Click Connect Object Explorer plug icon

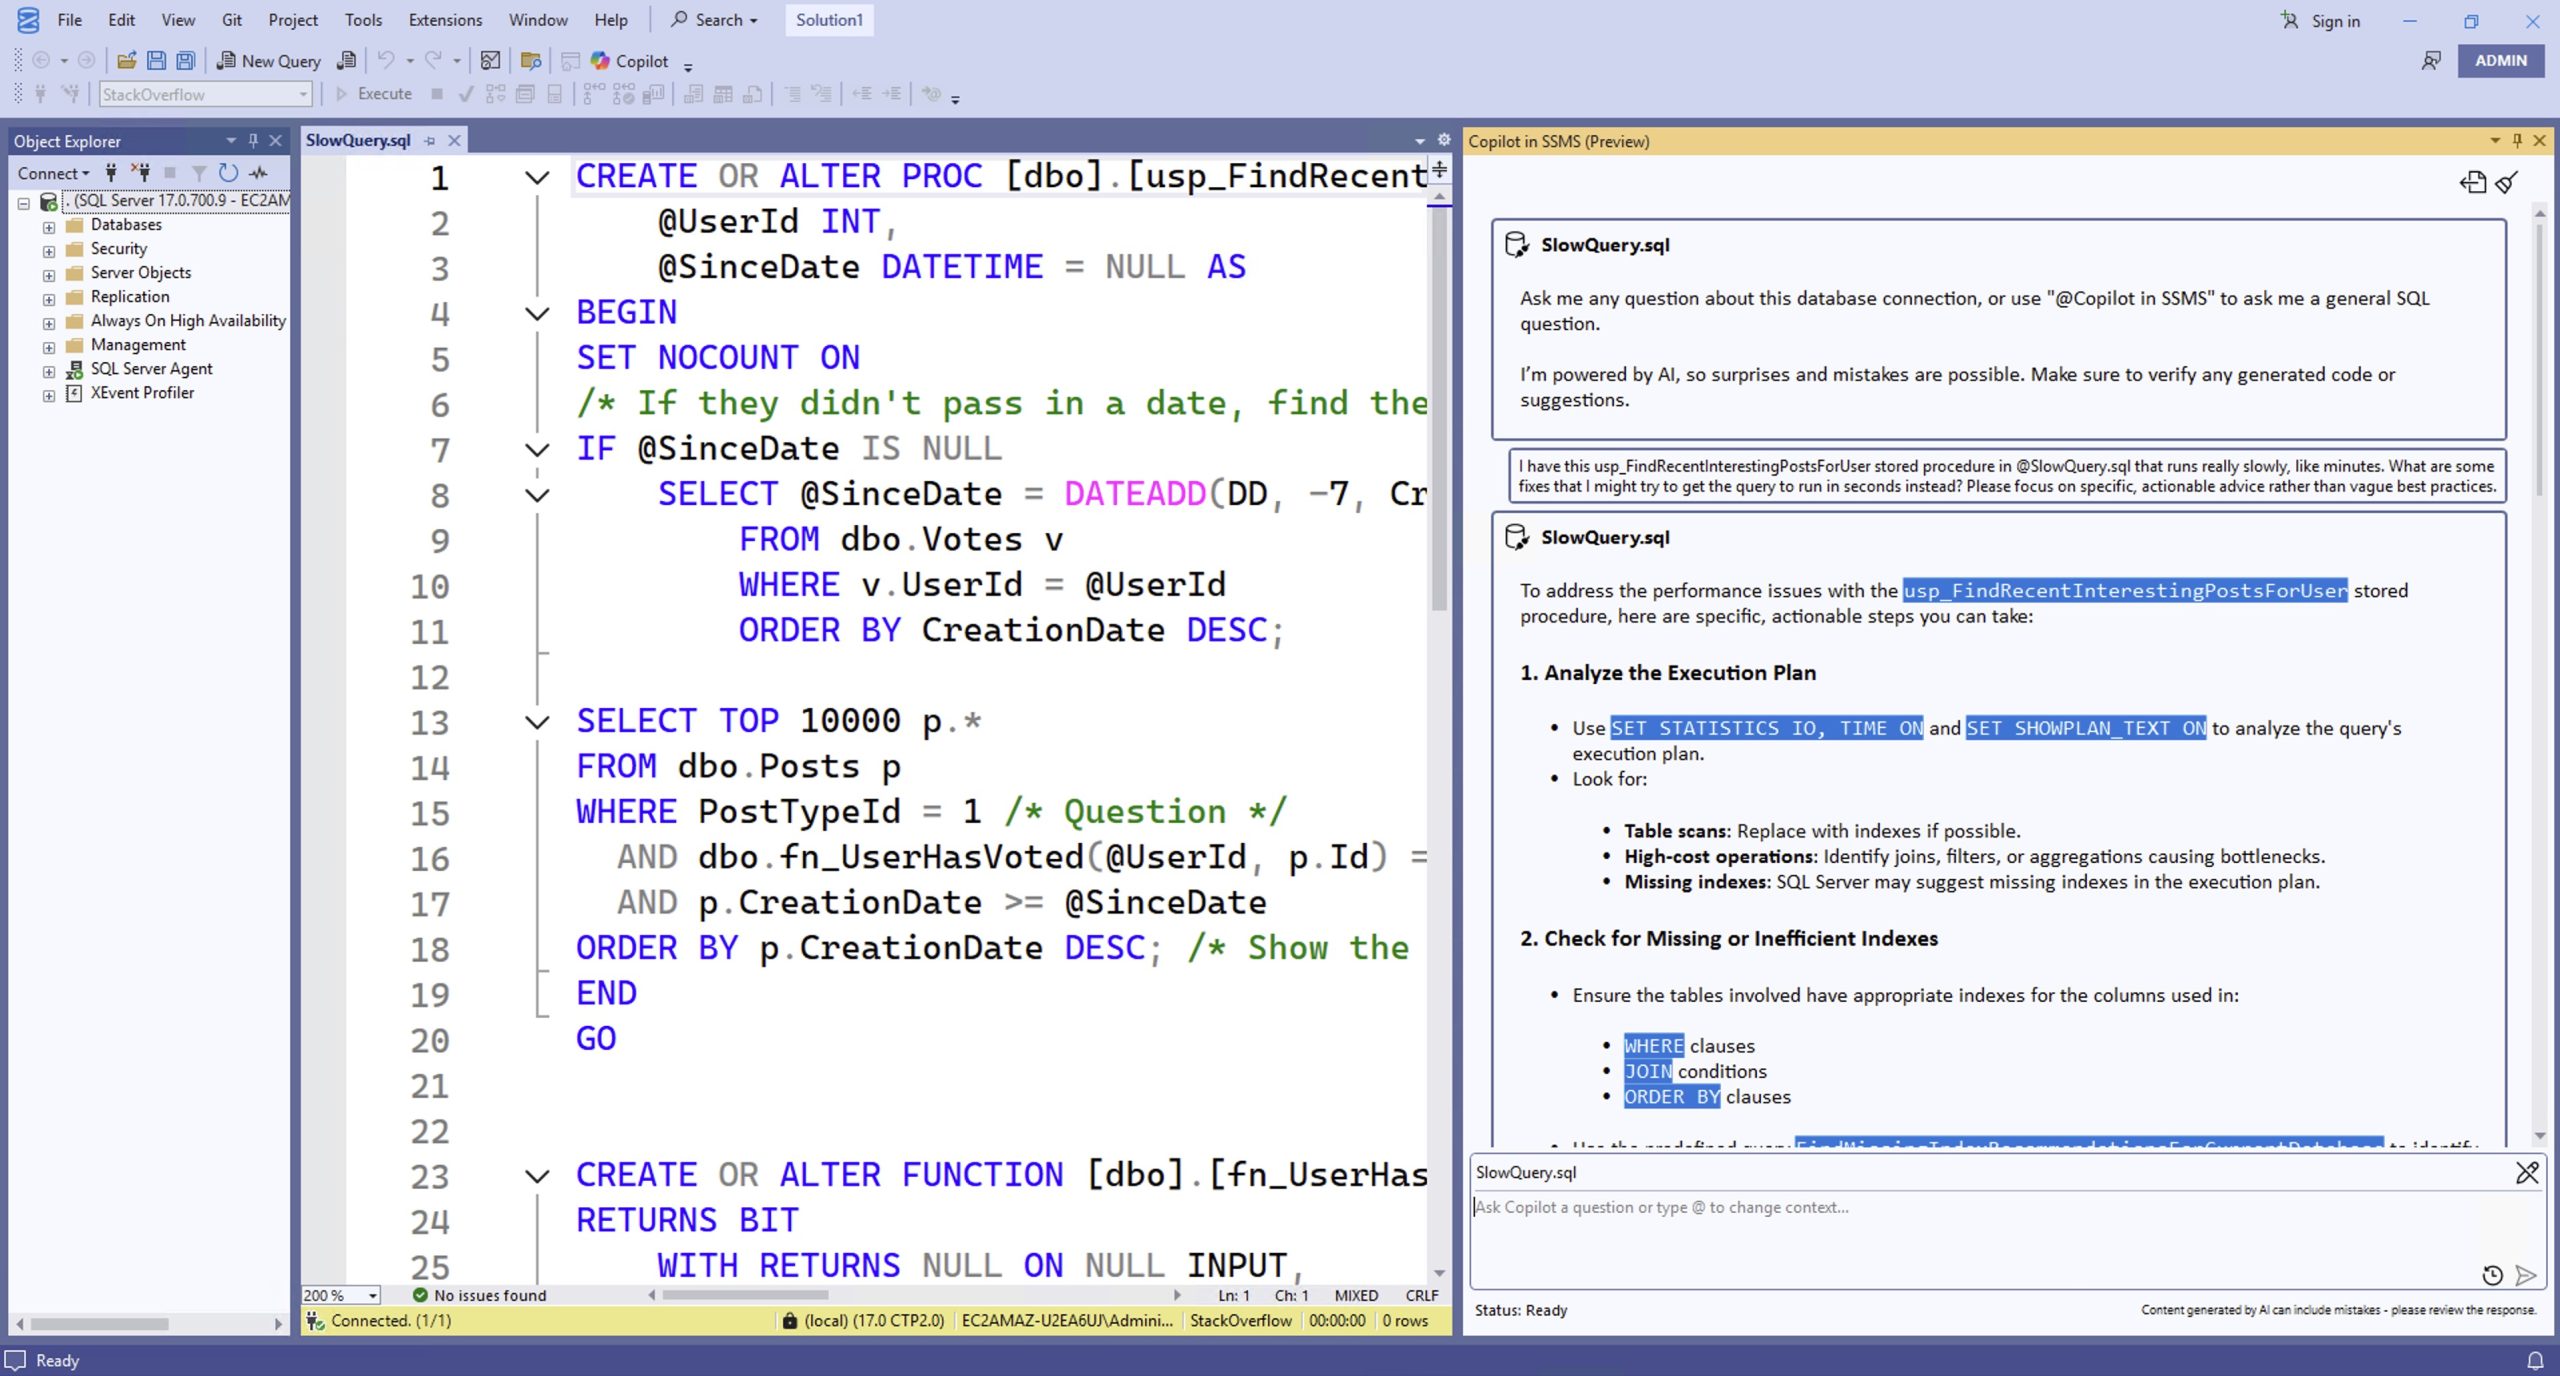[111, 173]
